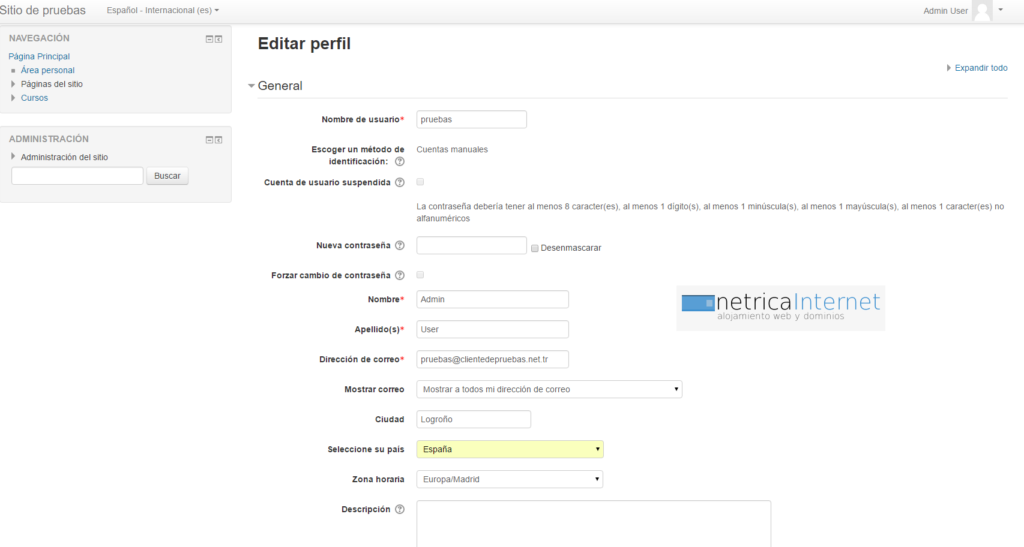Open the Zona horaria dropdown Europa/Madrid
The image size is (1024, 547).
pos(509,480)
